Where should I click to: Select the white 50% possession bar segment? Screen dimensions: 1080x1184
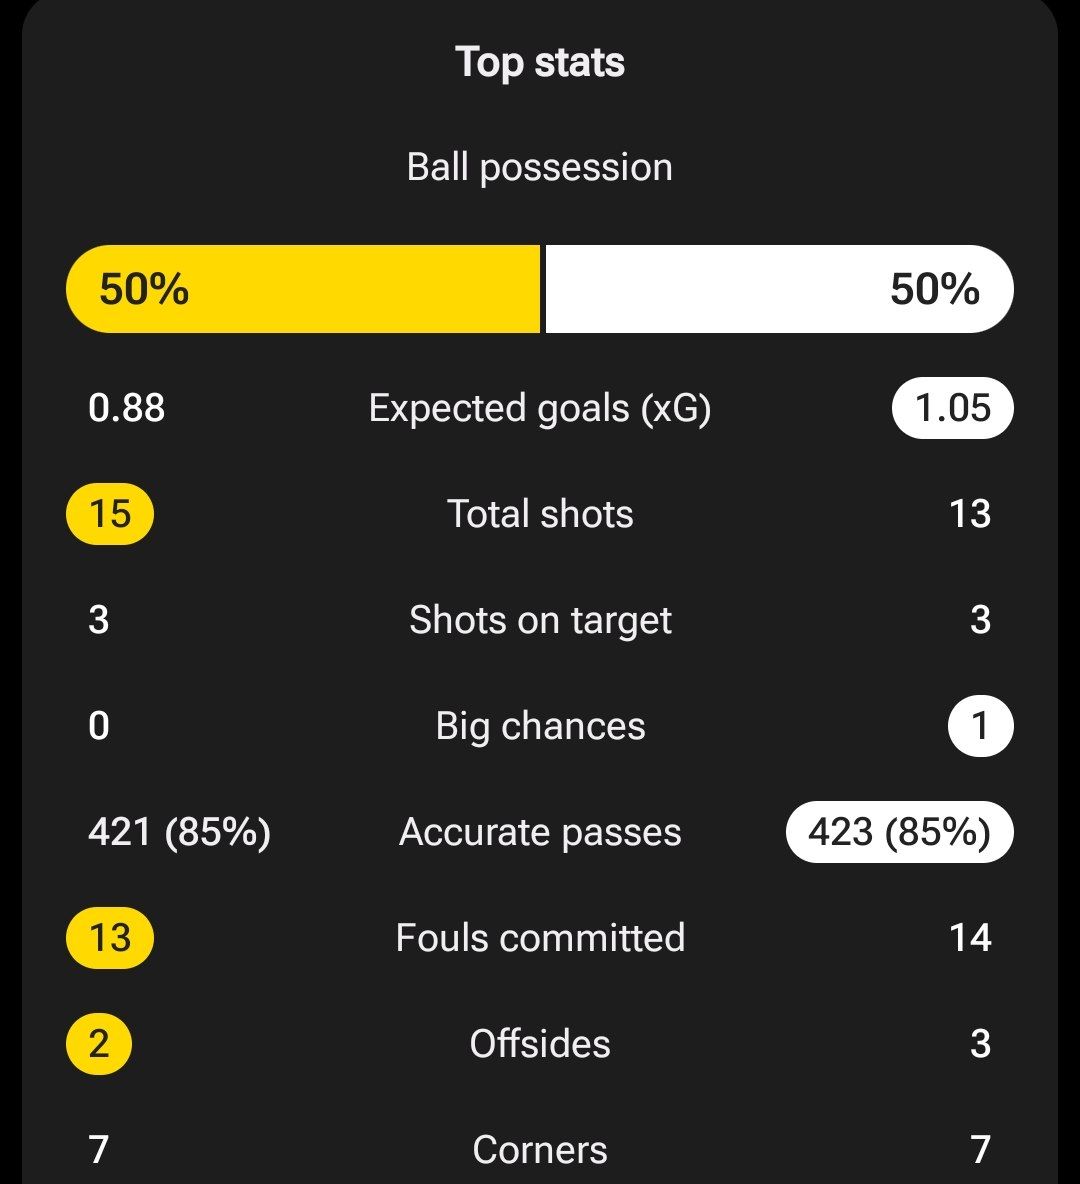[x=778, y=289]
